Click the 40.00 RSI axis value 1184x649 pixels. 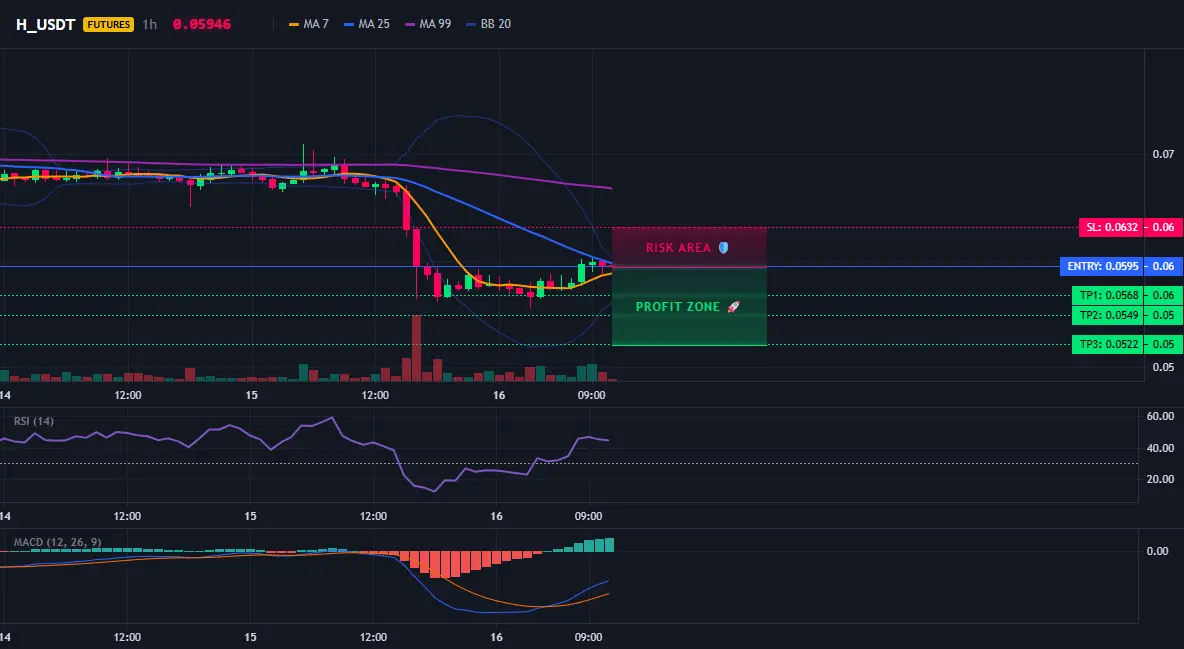(x=1161, y=448)
